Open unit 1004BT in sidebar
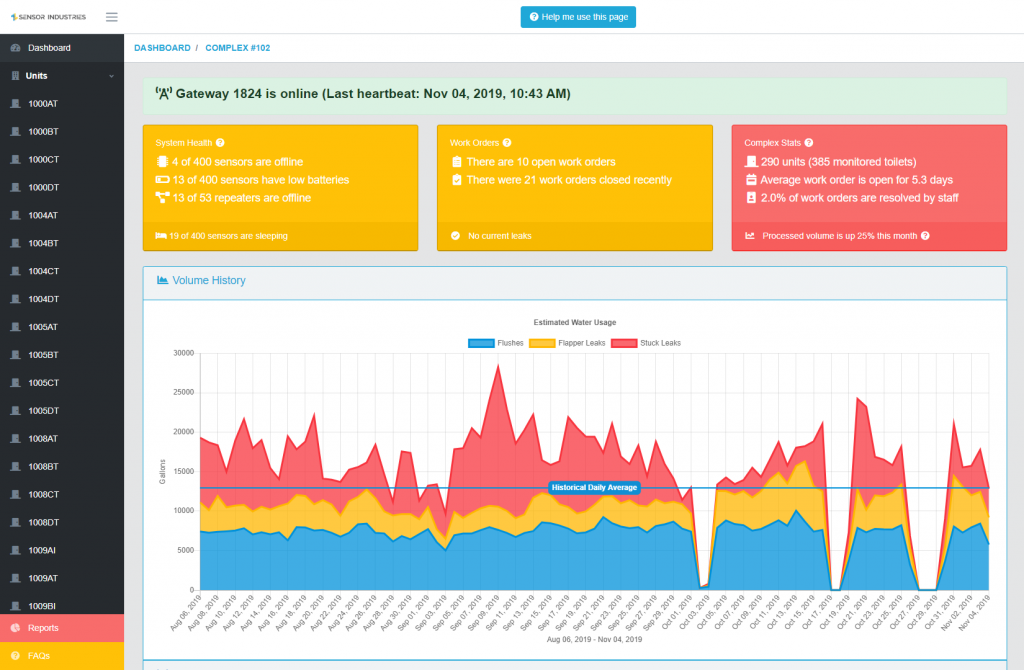This screenshot has width=1024, height=670. tap(43, 243)
